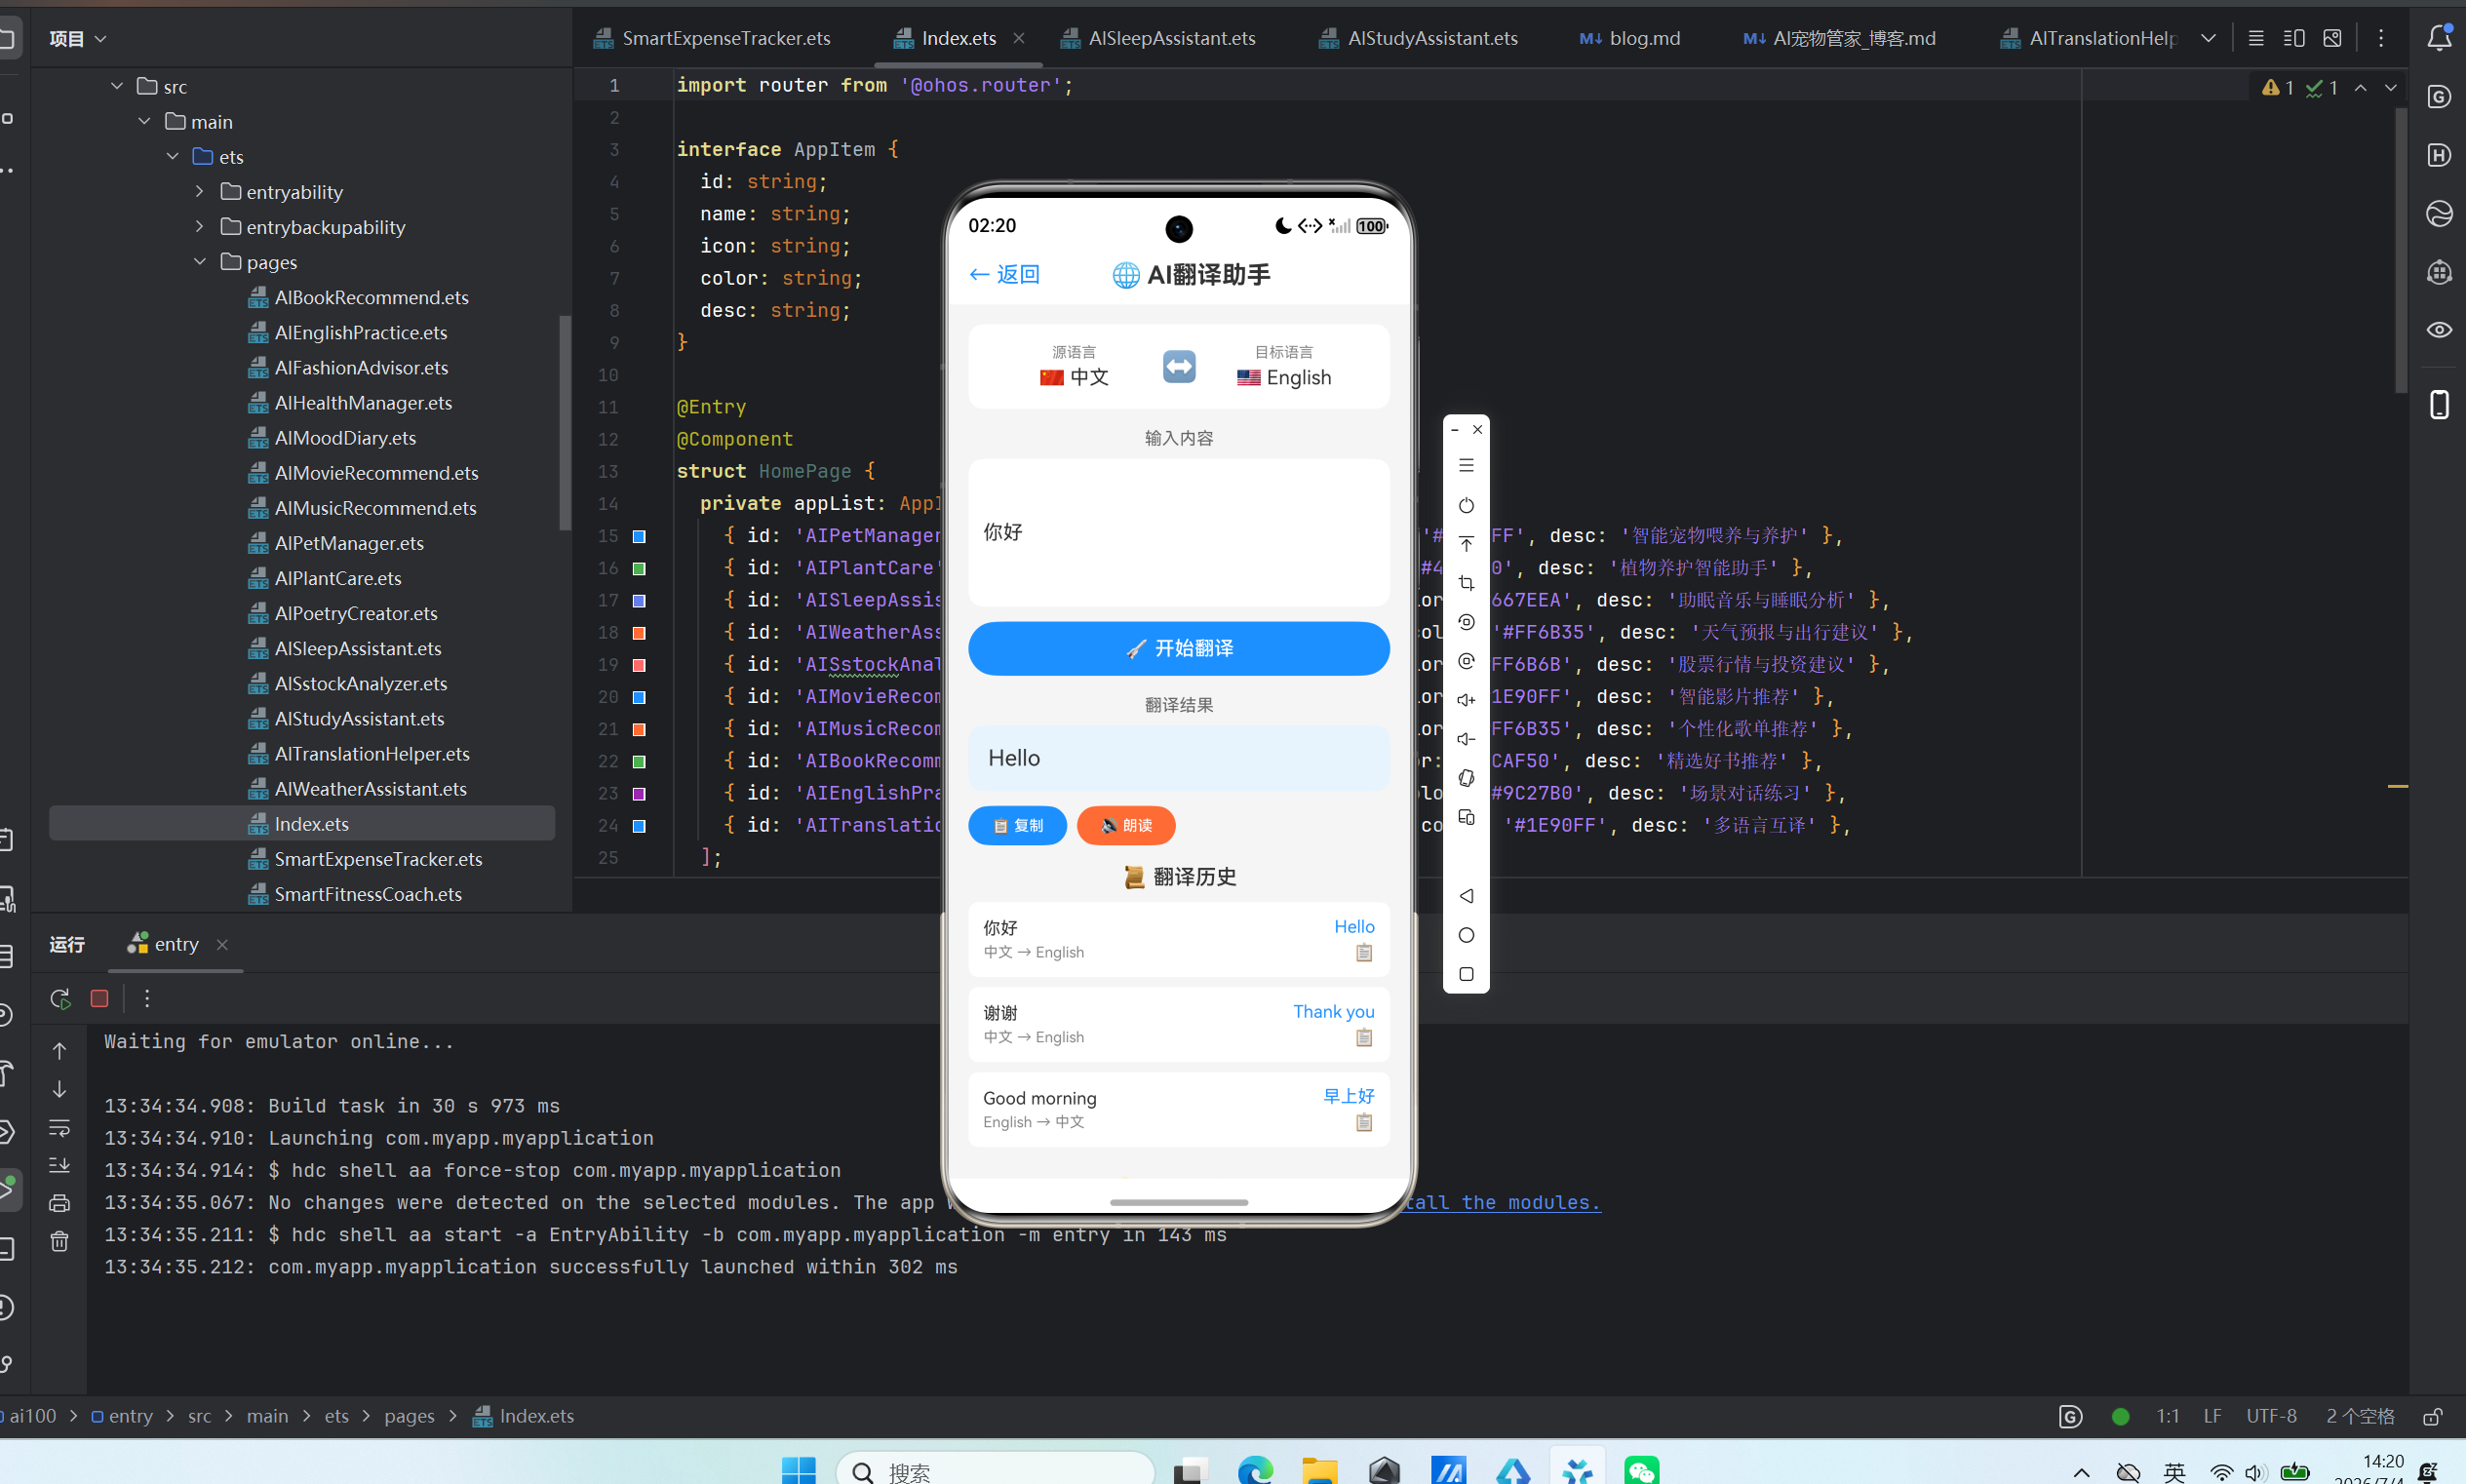Screen dimensions: 2466x1484
Task: Click green color swatch on line 16
Action: [639, 568]
